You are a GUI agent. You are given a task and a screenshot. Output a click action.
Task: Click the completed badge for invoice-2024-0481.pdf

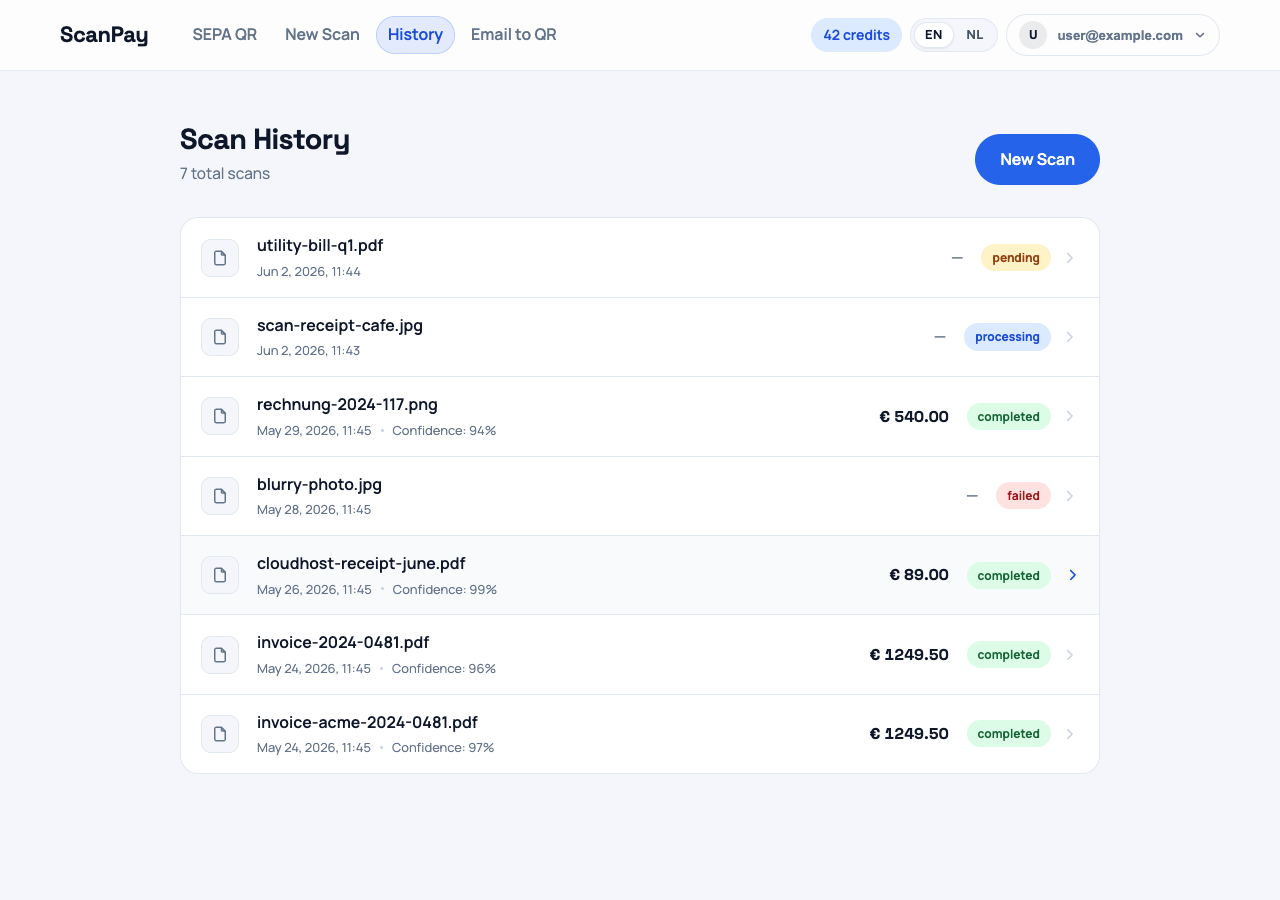(x=1009, y=655)
